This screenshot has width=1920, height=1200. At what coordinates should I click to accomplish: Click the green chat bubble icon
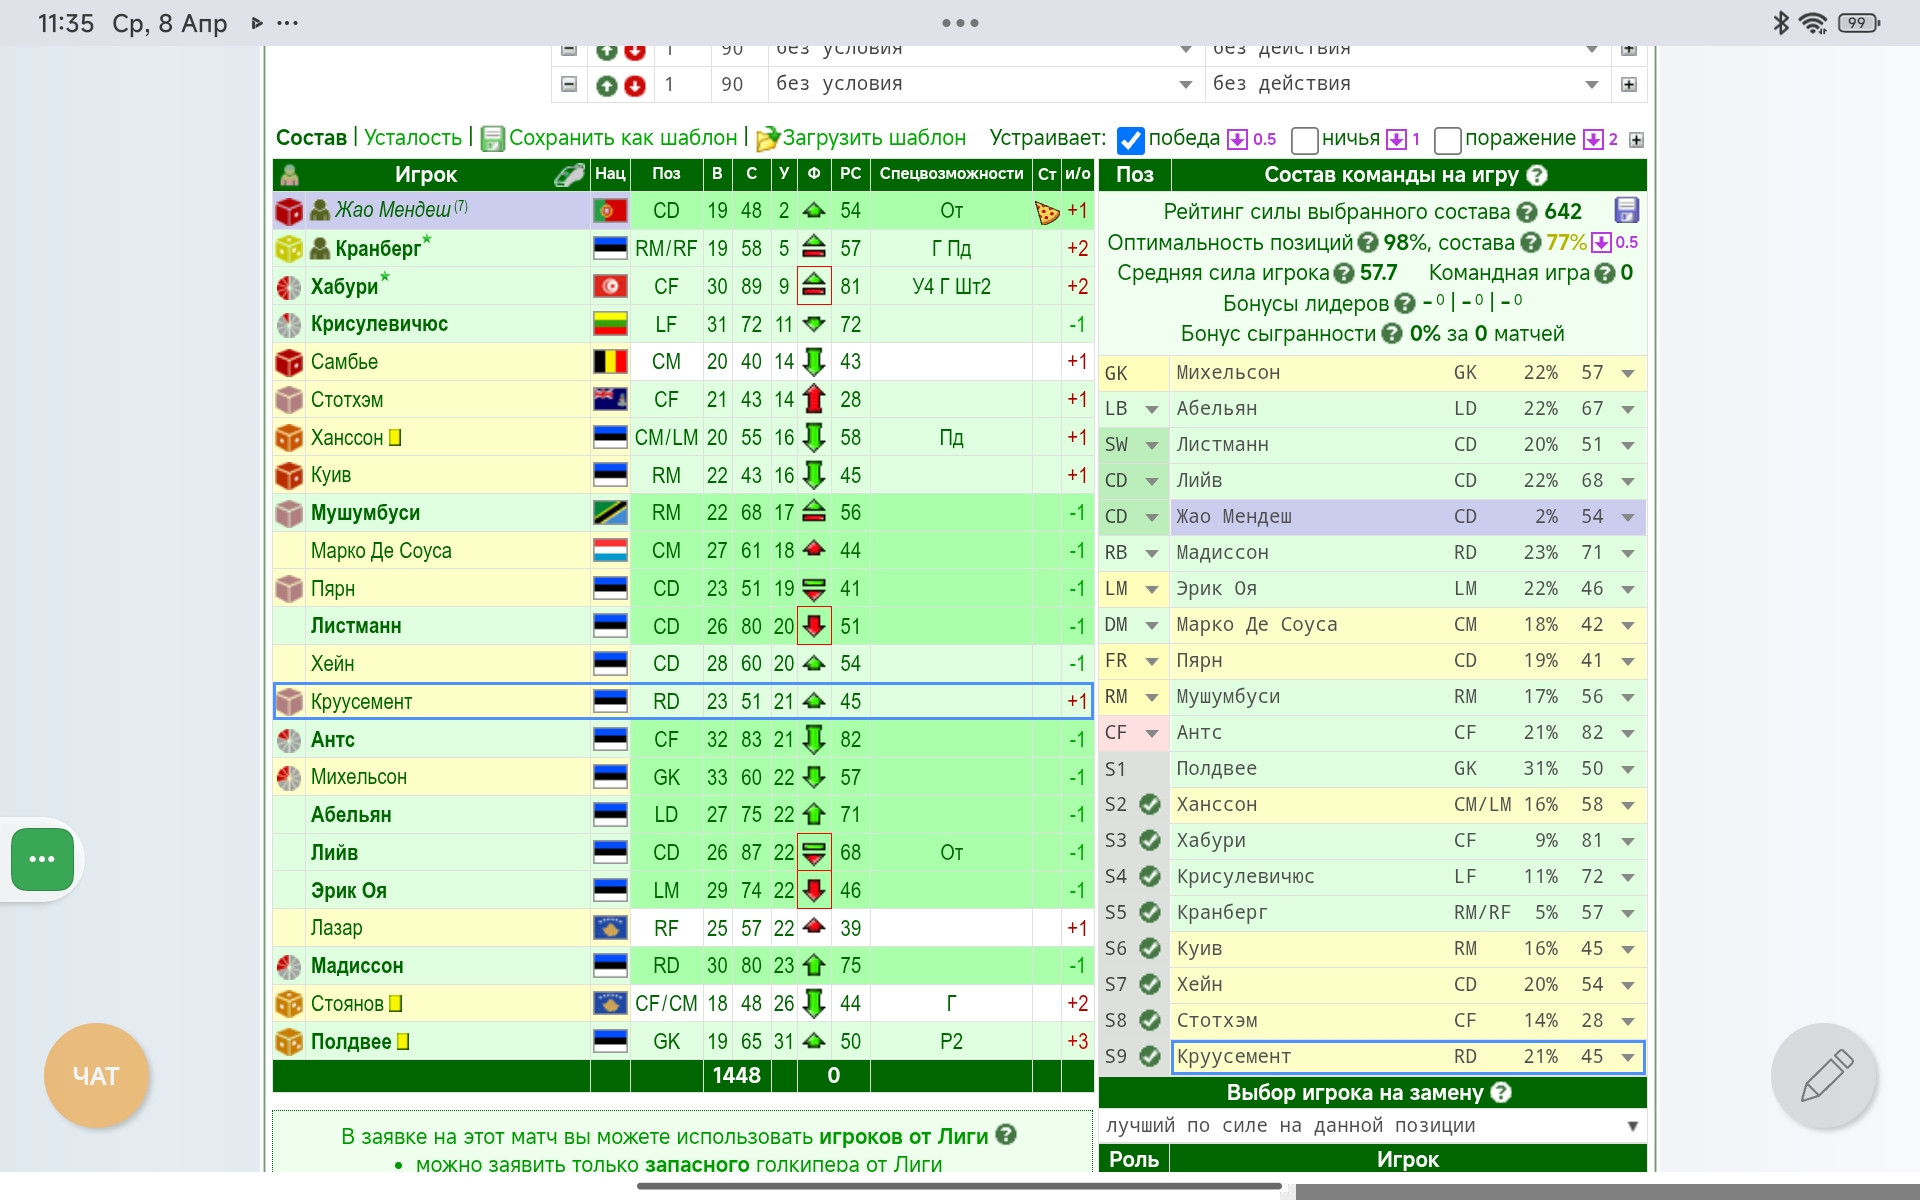click(x=42, y=859)
